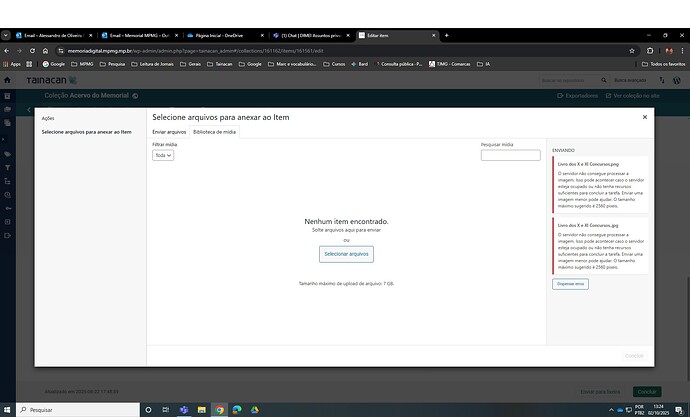Switch to Página Inicial - OneDrive browser tab
690x417 pixels.
tap(223, 35)
